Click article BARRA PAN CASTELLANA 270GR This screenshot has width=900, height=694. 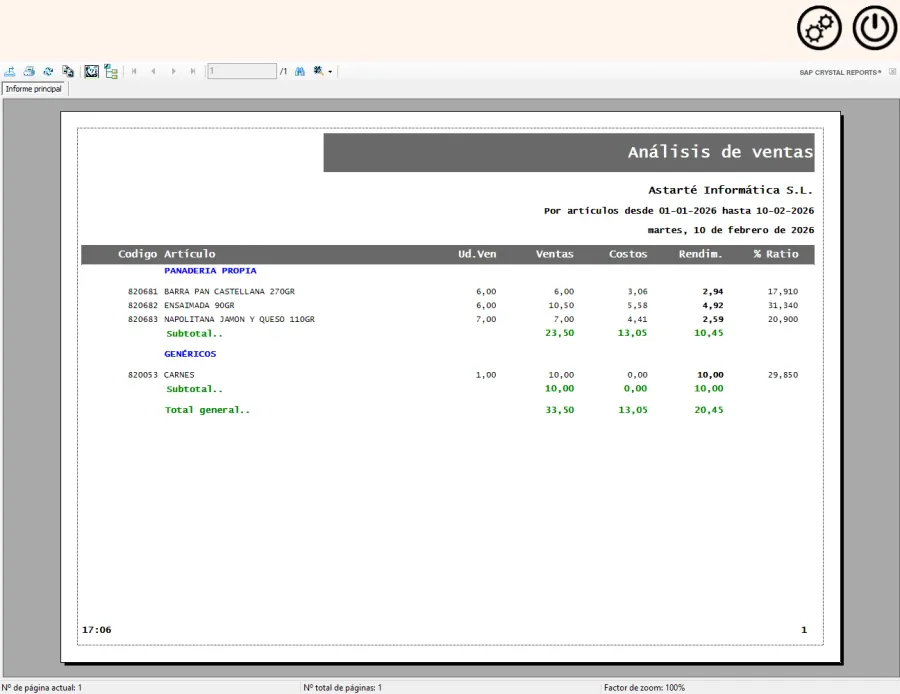click(x=229, y=292)
